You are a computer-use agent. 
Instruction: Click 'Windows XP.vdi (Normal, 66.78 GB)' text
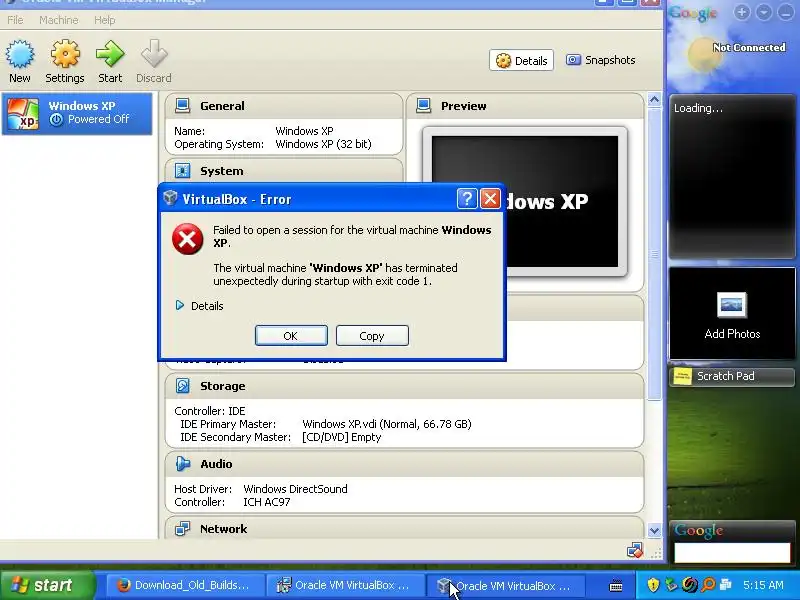click(387, 424)
